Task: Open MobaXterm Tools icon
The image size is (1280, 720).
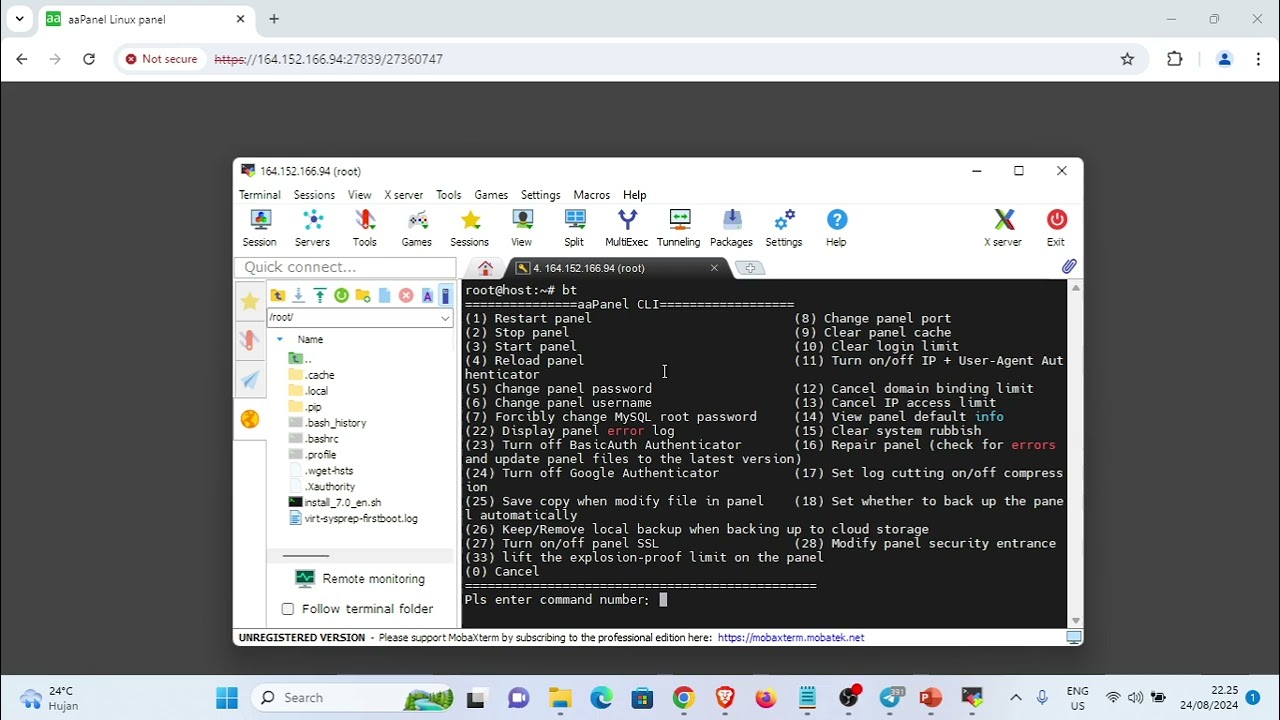Action: [x=365, y=228]
